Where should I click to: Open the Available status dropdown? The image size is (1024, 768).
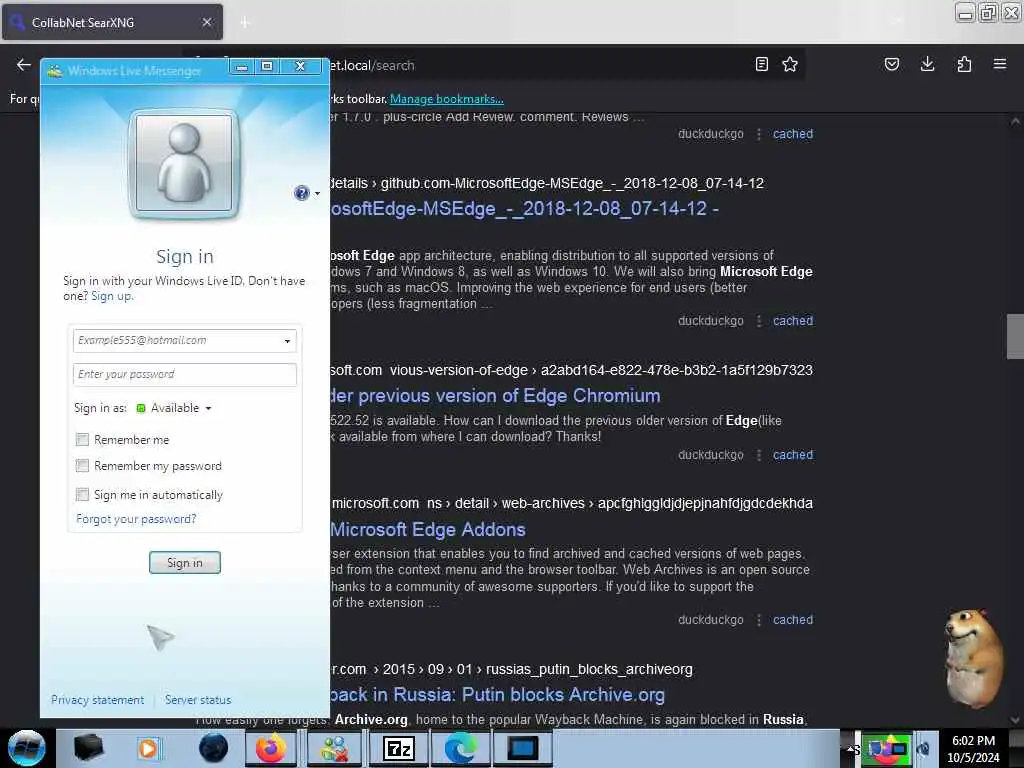174,408
